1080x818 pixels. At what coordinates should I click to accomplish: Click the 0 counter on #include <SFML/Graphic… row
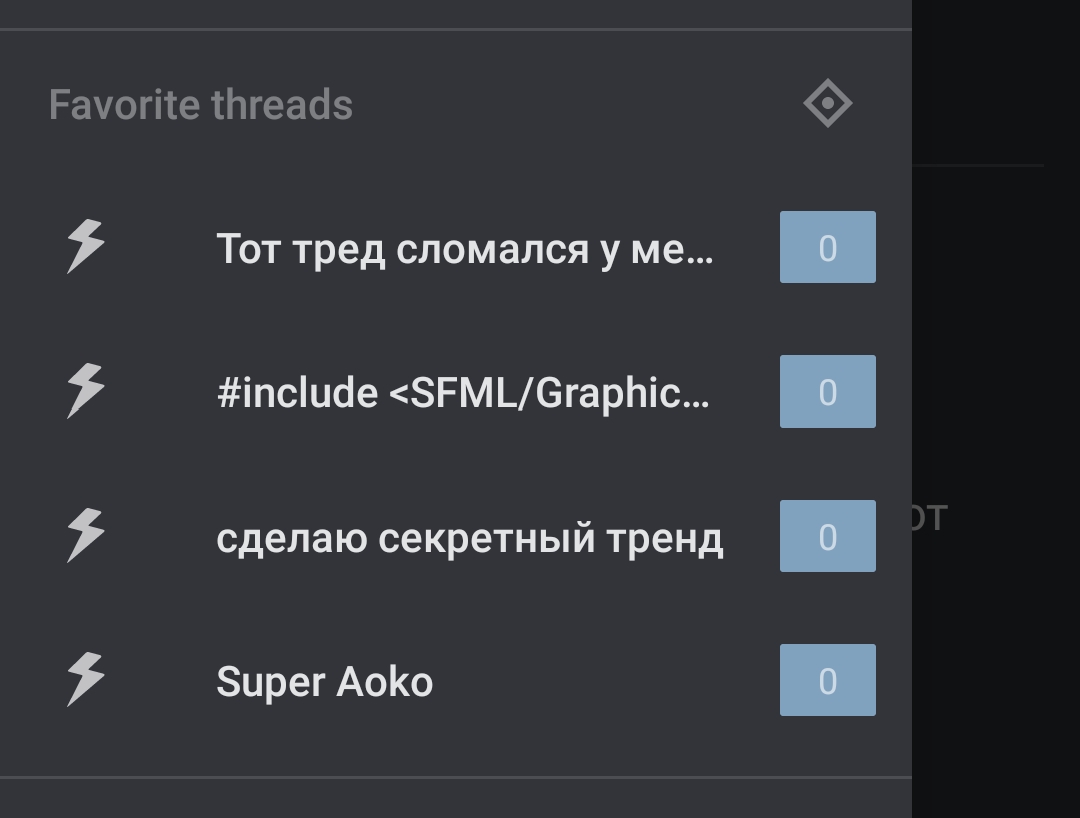tap(827, 391)
